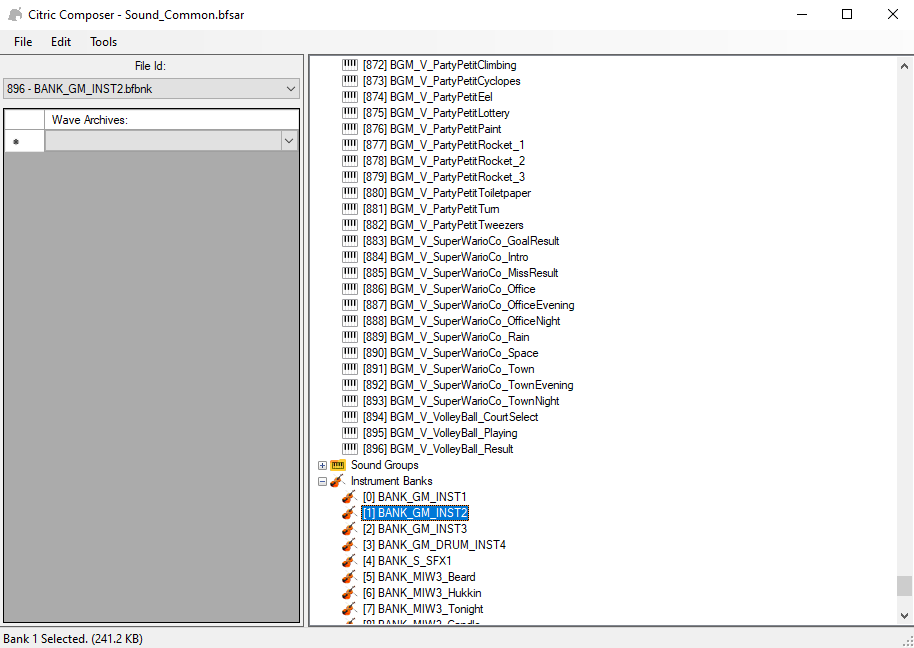Click Citric Composer app icon in title bar
The width and height of the screenshot is (914, 648).
tap(15, 15)
